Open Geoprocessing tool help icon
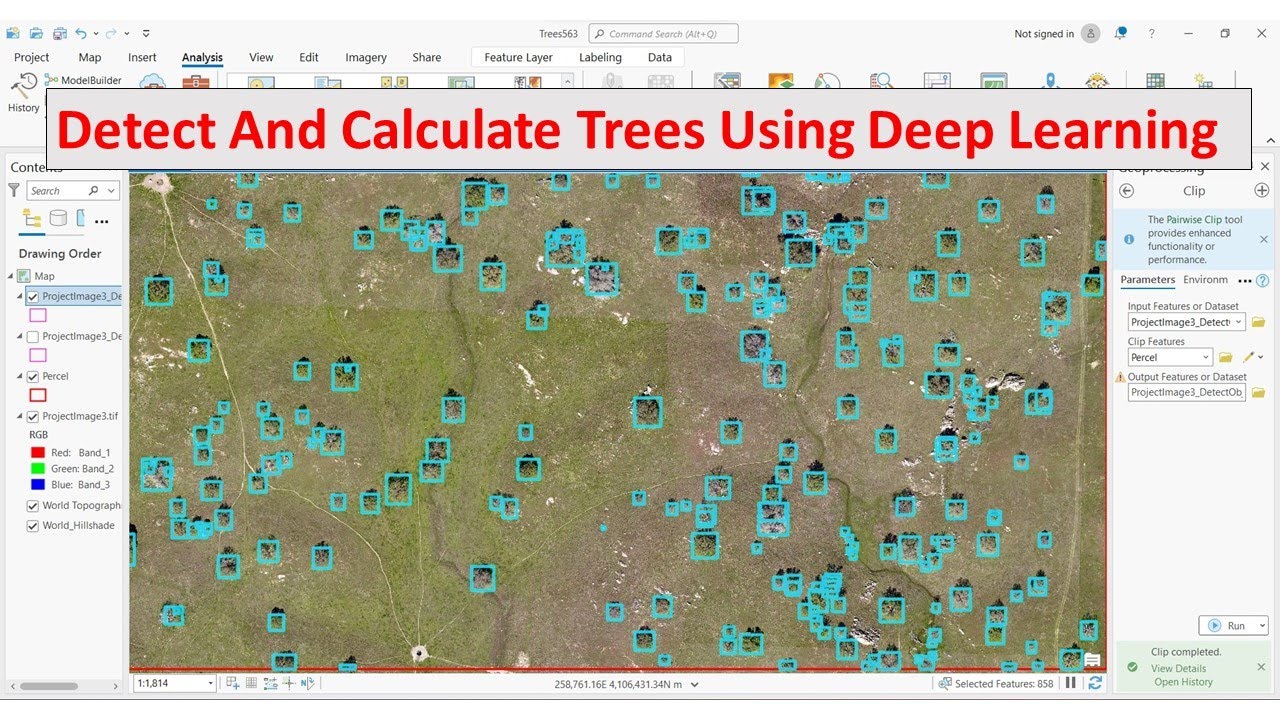 point(1263,280)
